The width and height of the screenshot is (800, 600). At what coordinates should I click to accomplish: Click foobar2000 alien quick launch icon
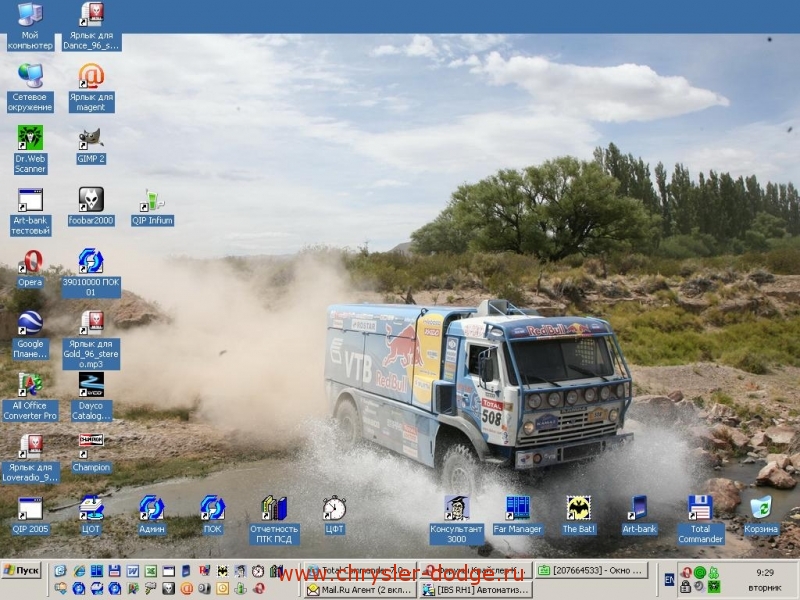(x=168, y=589)
